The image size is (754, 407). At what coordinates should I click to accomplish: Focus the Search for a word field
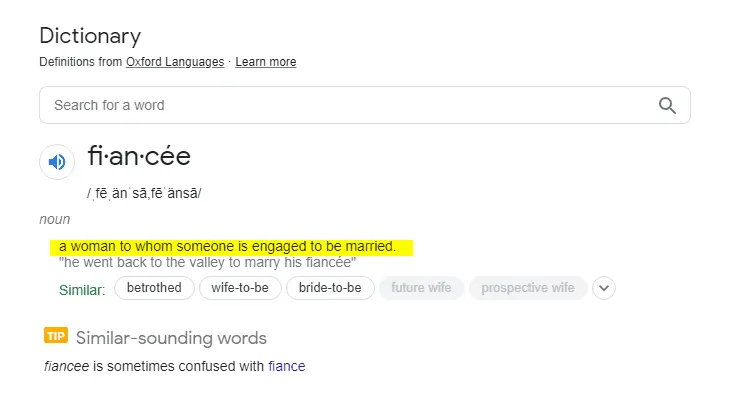[x=340, y=105]
